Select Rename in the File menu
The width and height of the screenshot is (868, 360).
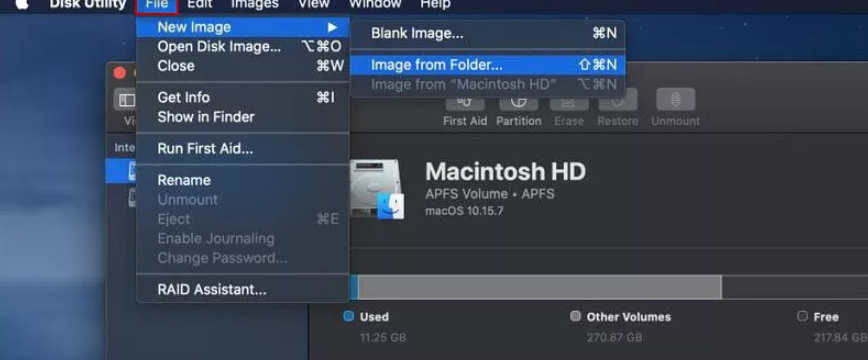[243, 181]
